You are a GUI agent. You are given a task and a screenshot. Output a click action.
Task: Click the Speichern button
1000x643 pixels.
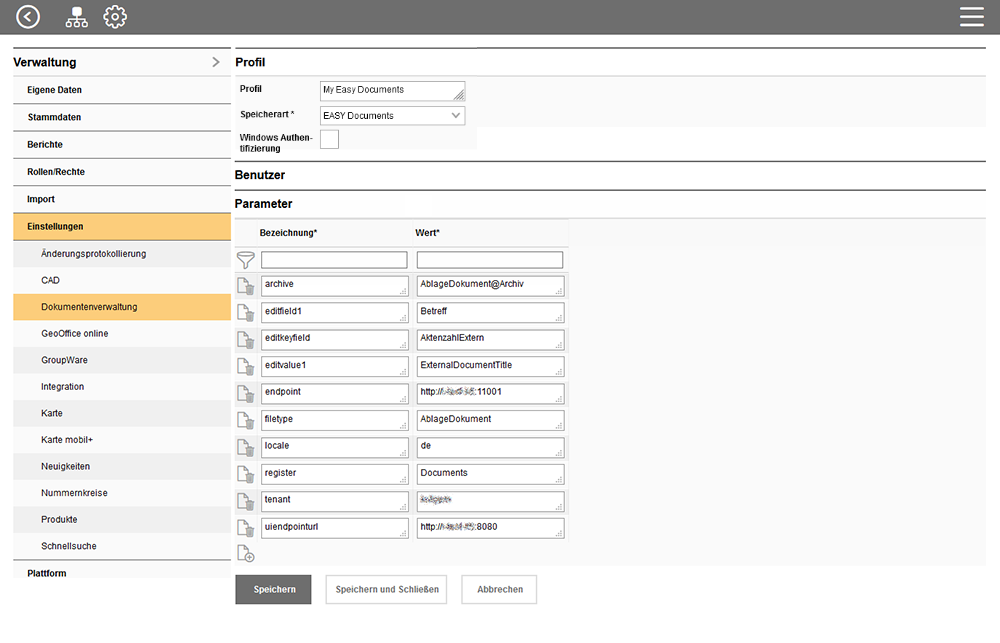(x=273, y=590)
